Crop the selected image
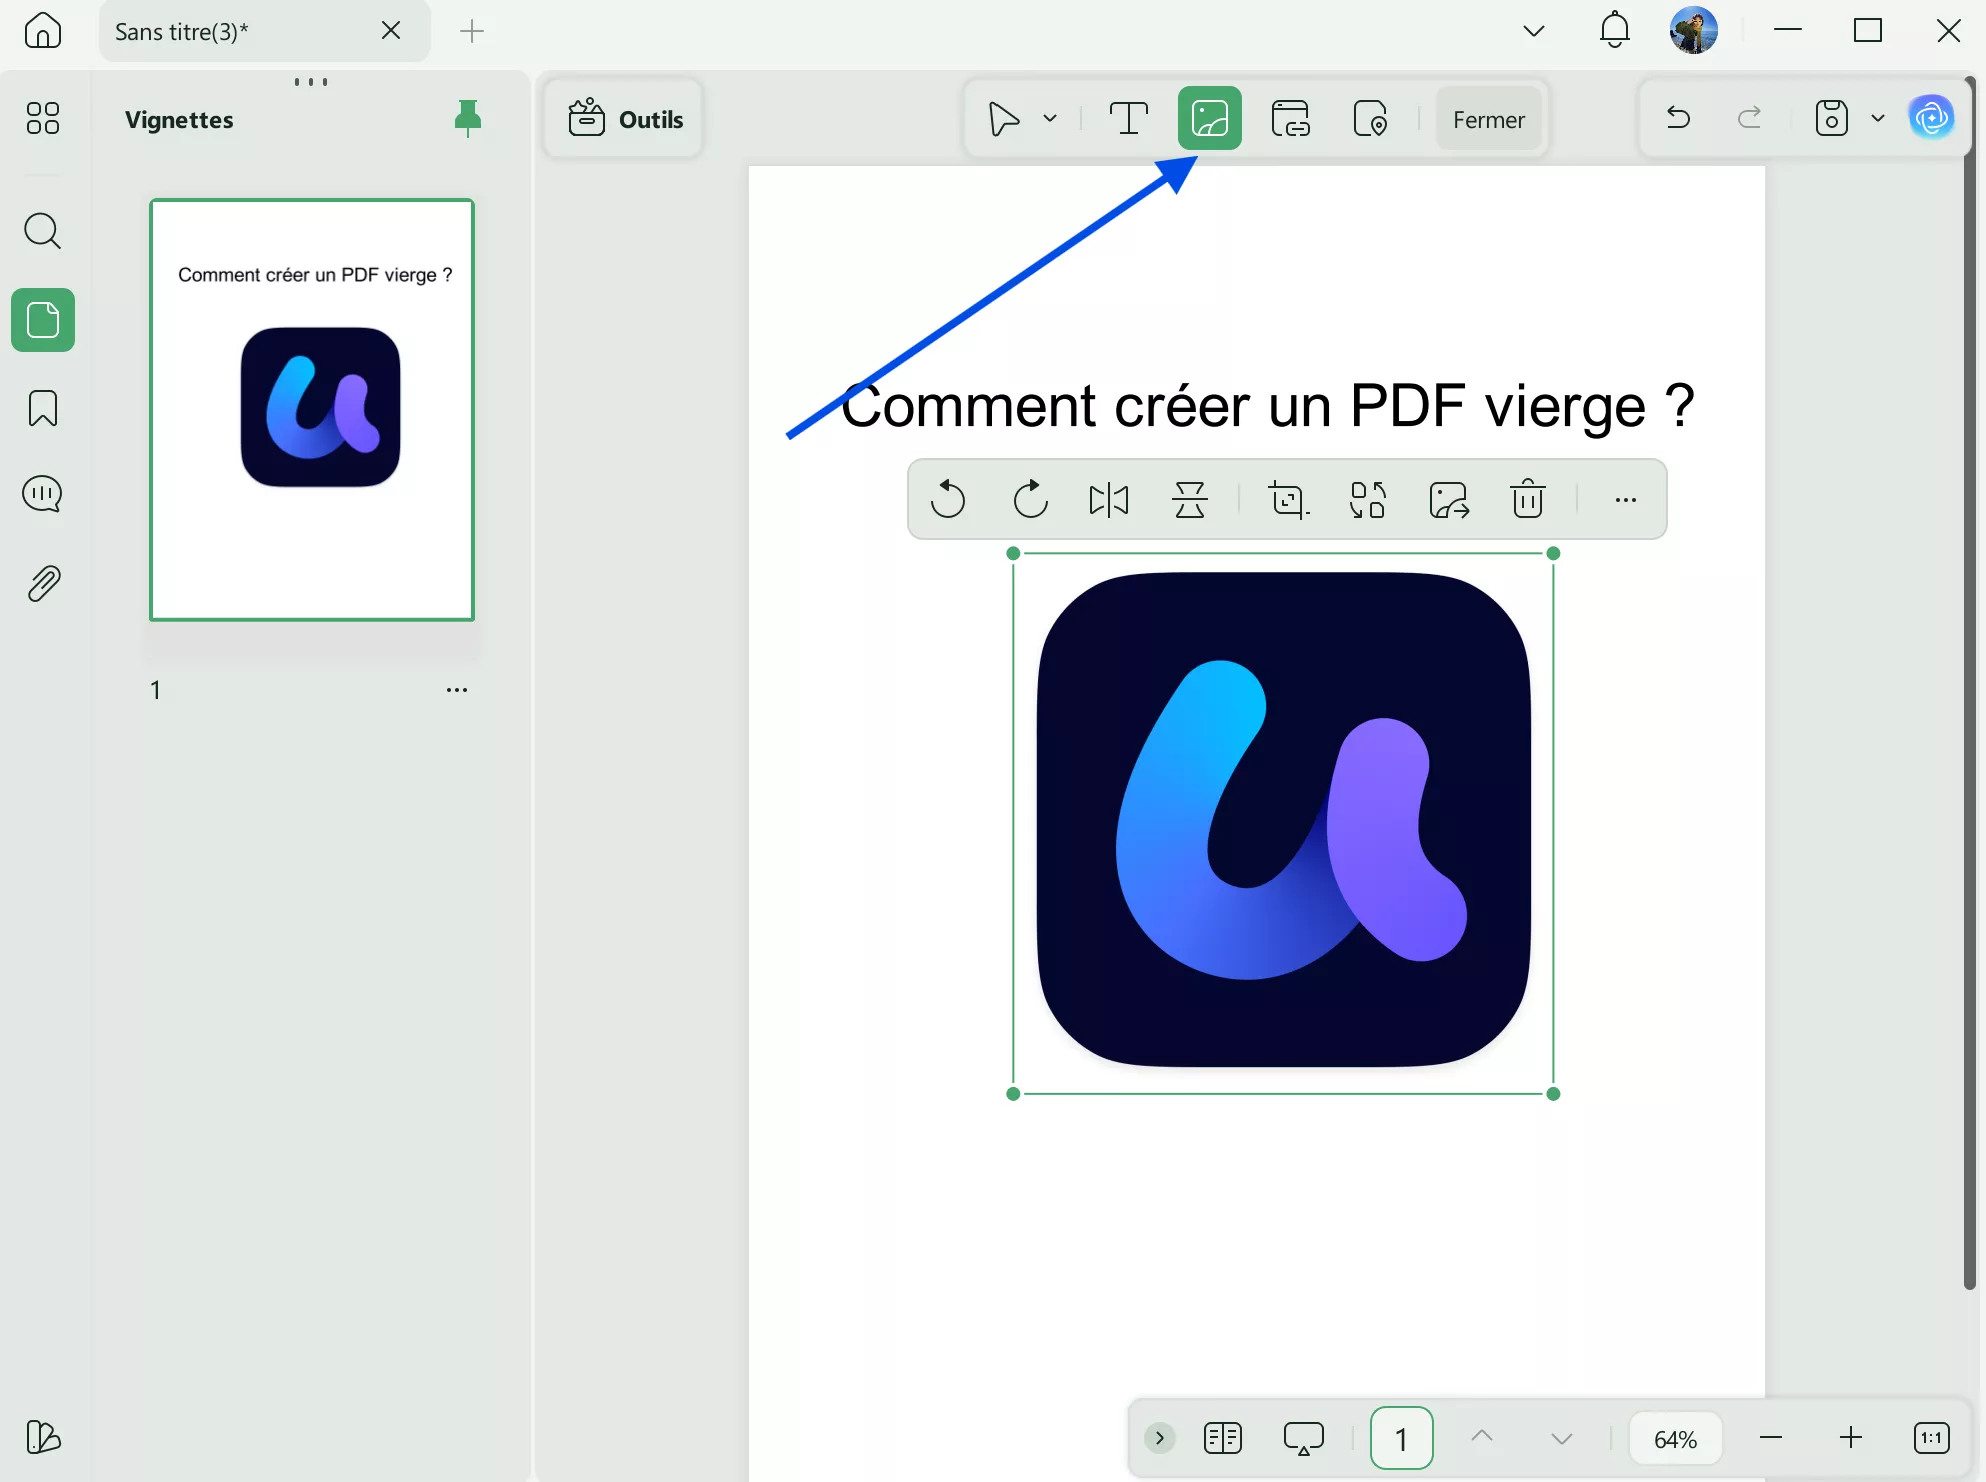This screenshot has height=1482, width=1986. coord(1288,500)
